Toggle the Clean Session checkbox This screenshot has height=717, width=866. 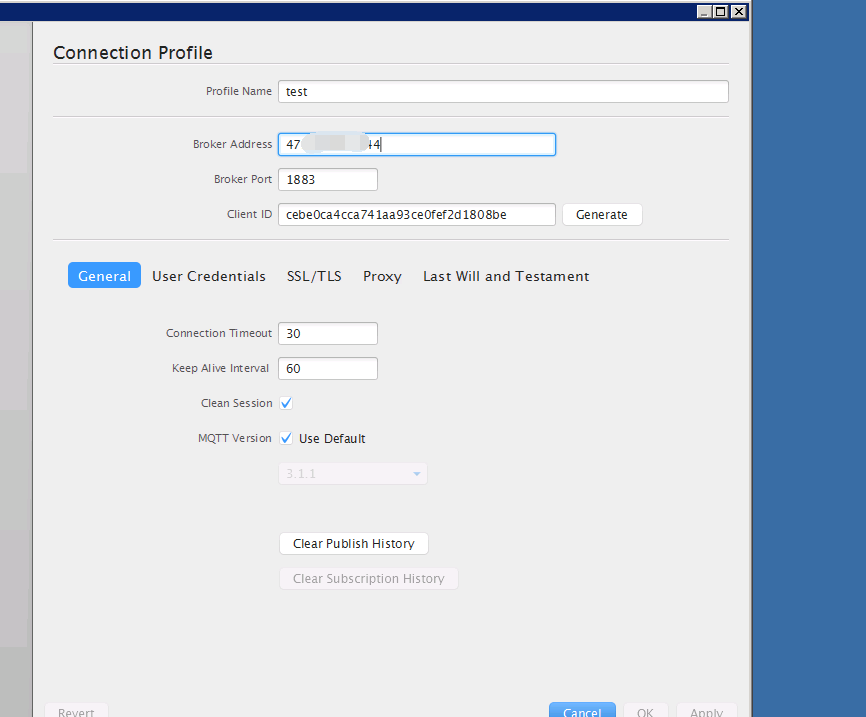click(286, 403)
